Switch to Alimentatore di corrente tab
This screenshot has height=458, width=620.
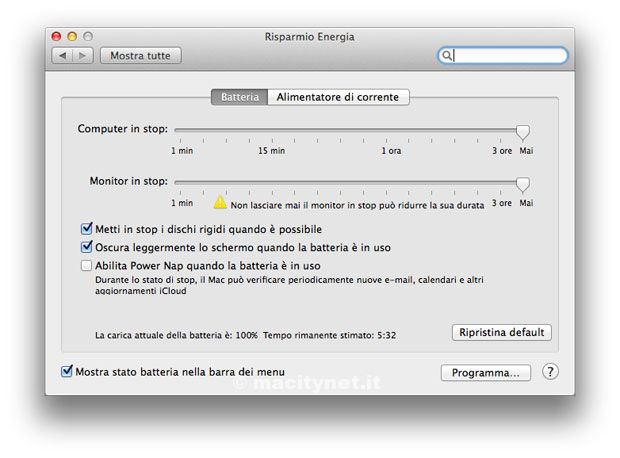[338, 97]
